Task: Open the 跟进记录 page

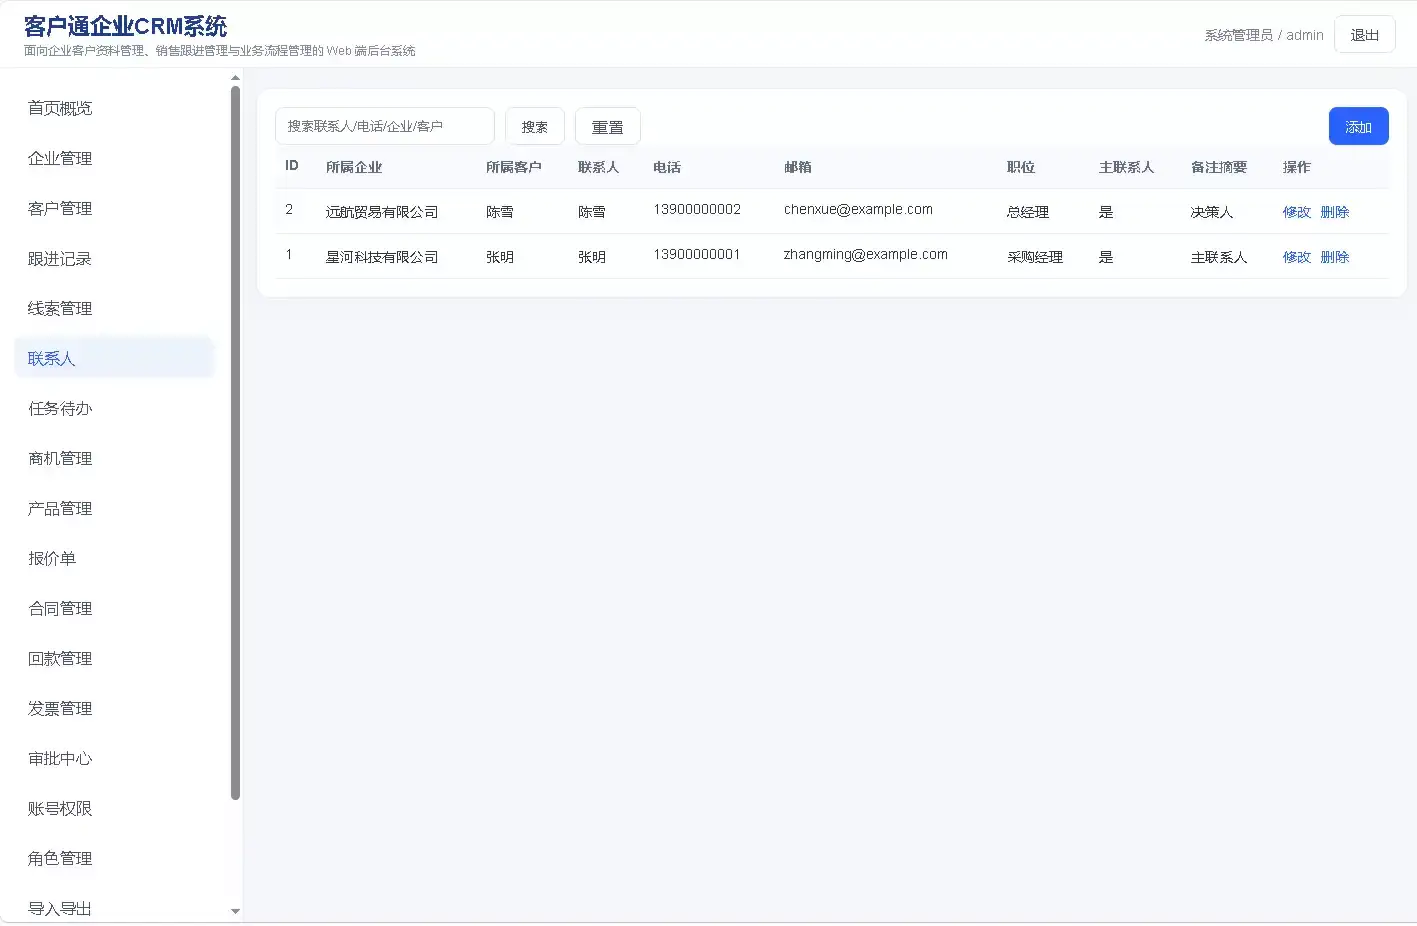Action: (60, 258)
